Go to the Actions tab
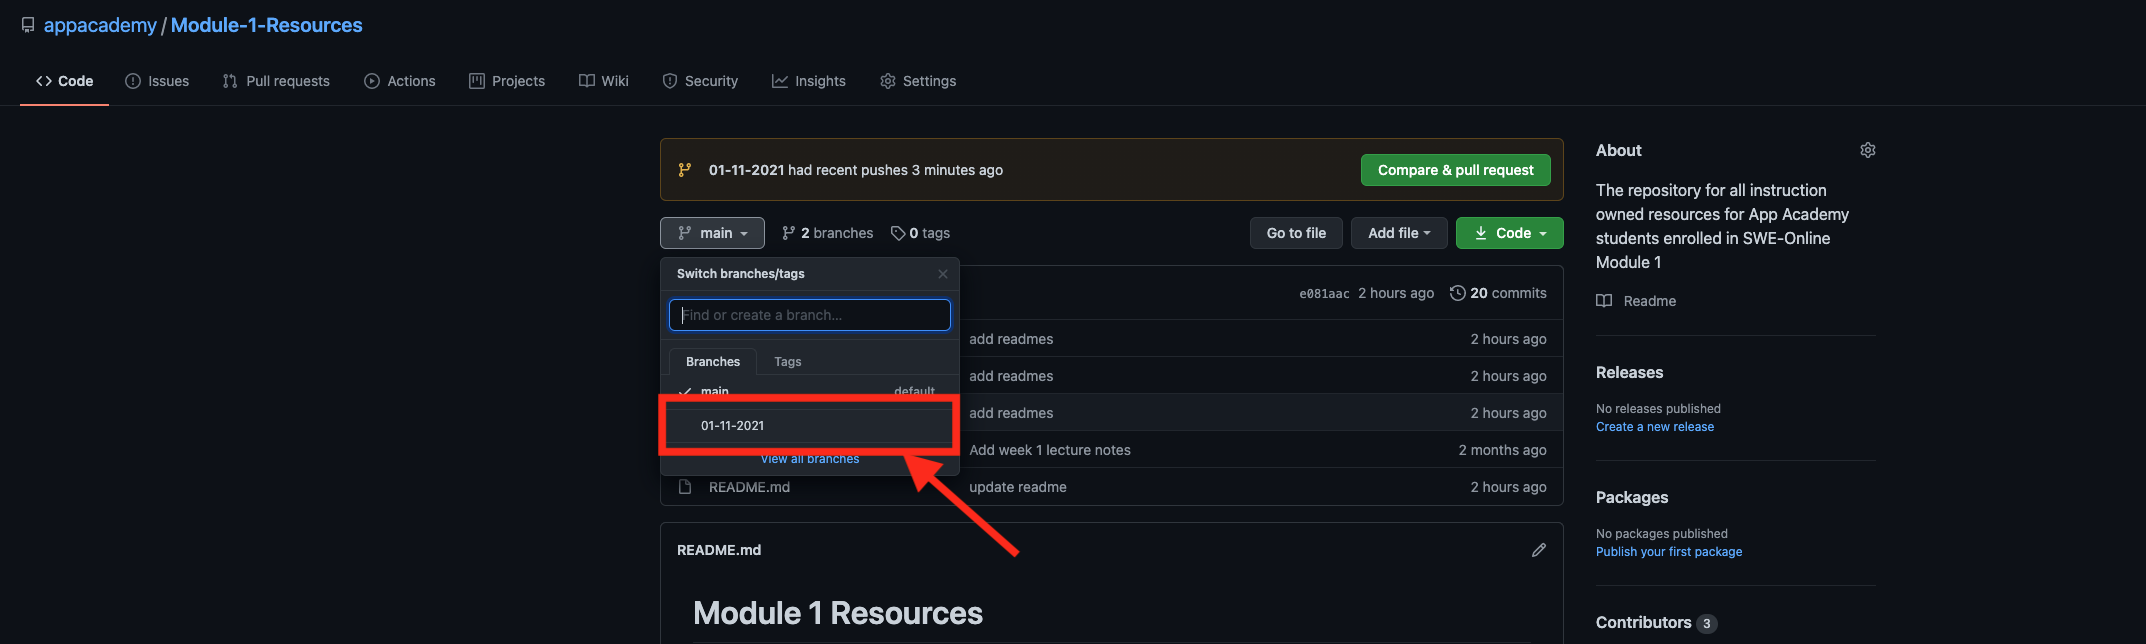 (x=400, y=81)
